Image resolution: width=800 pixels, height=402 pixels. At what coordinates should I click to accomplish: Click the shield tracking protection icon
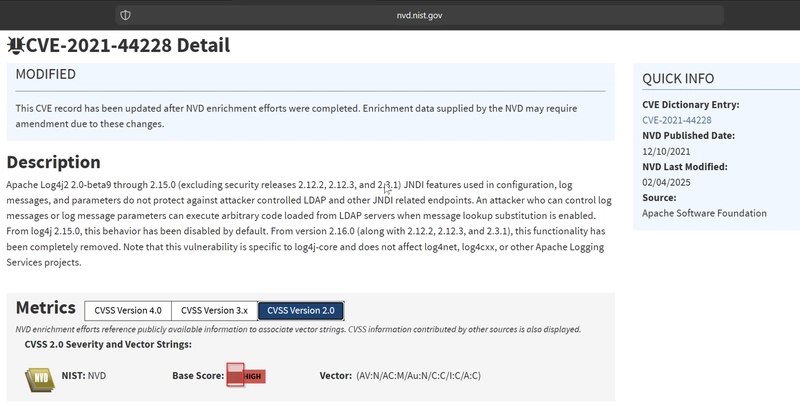(125, 15)
